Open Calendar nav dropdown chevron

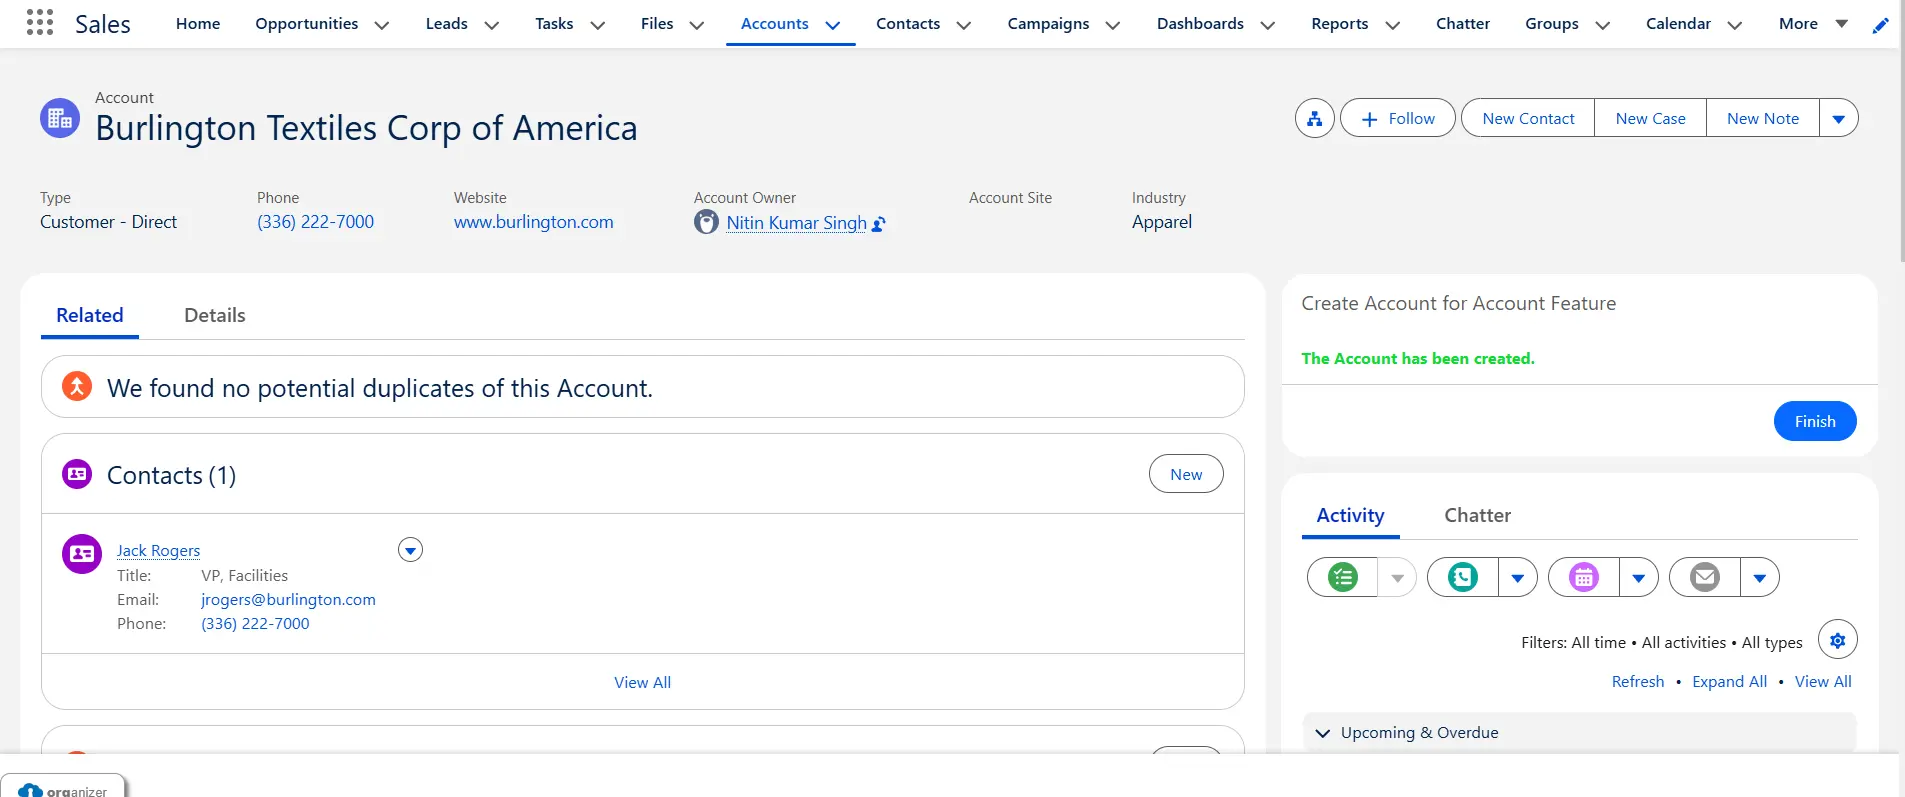point(1734,25)
